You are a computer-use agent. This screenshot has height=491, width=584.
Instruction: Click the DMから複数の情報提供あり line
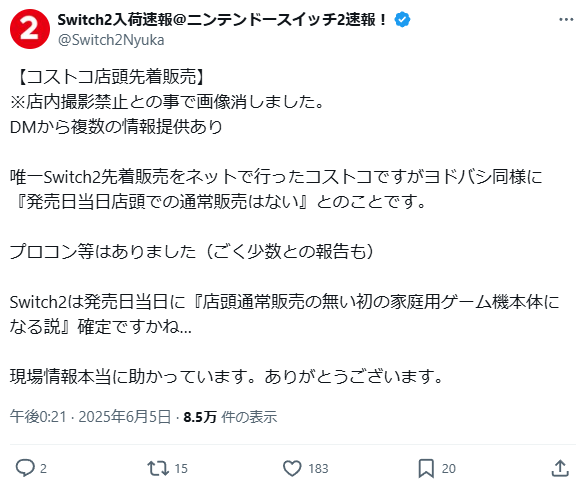116,127
